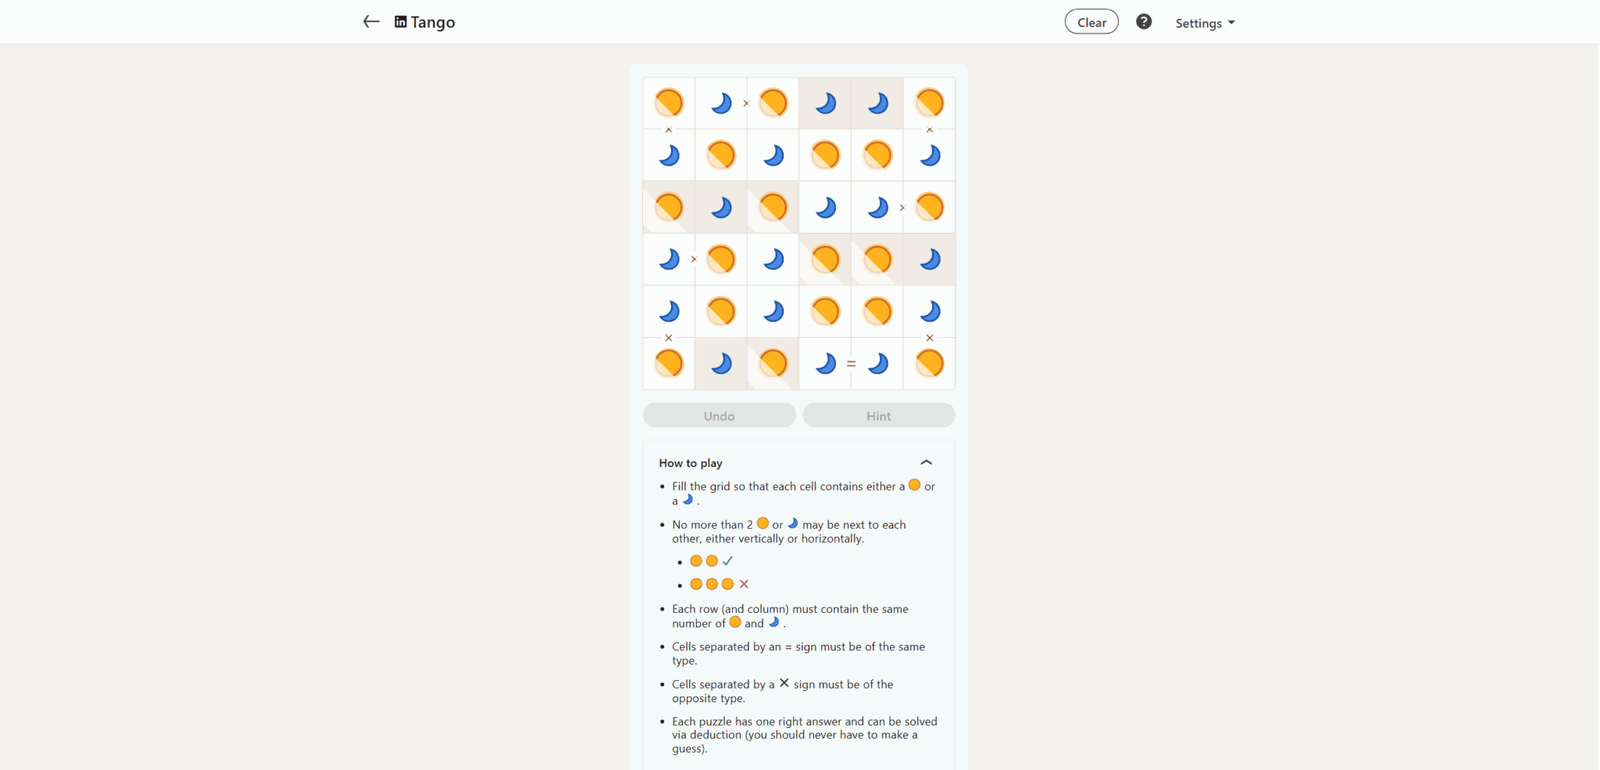The height and width of the screenshot is (770, 1600).
Task: Open the help question mark icon
Action: pos(1144,22)
